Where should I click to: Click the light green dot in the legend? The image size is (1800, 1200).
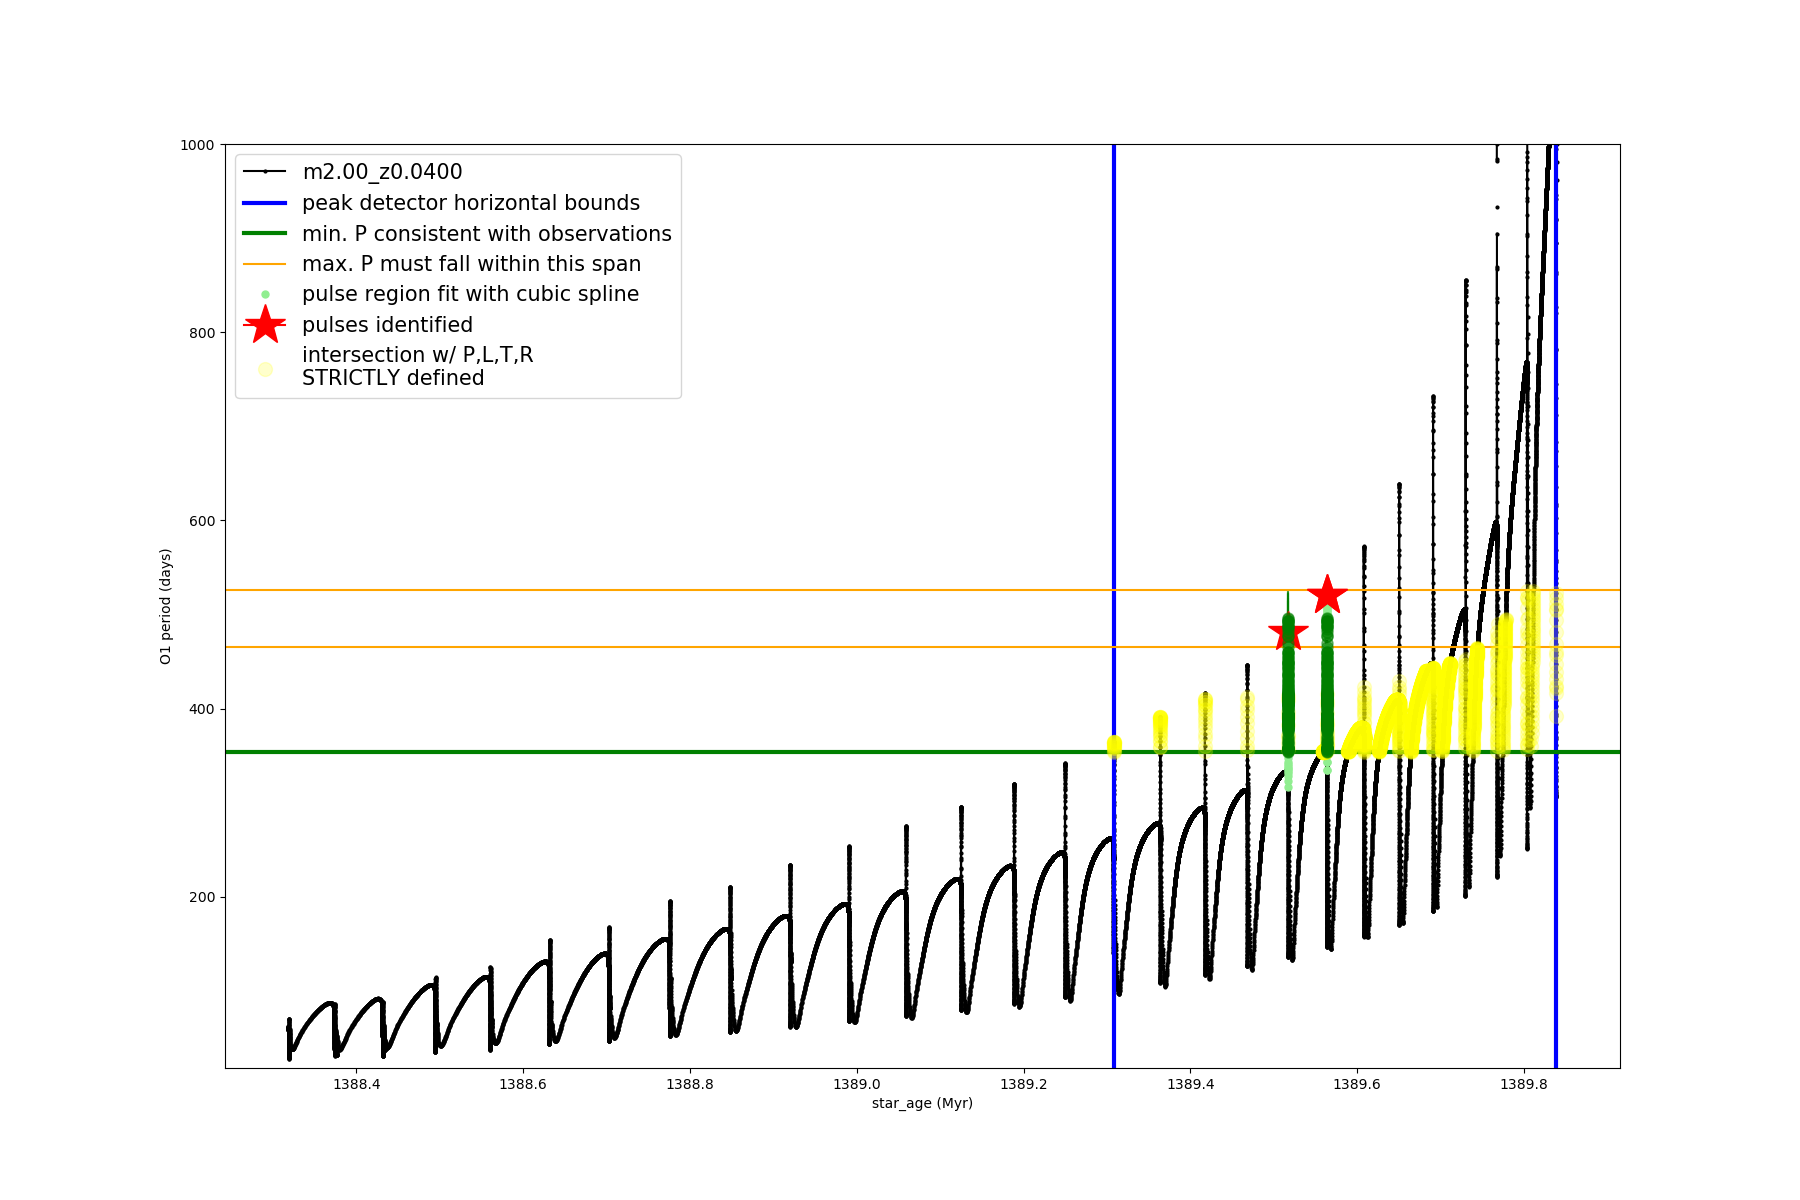pos(265,295)
